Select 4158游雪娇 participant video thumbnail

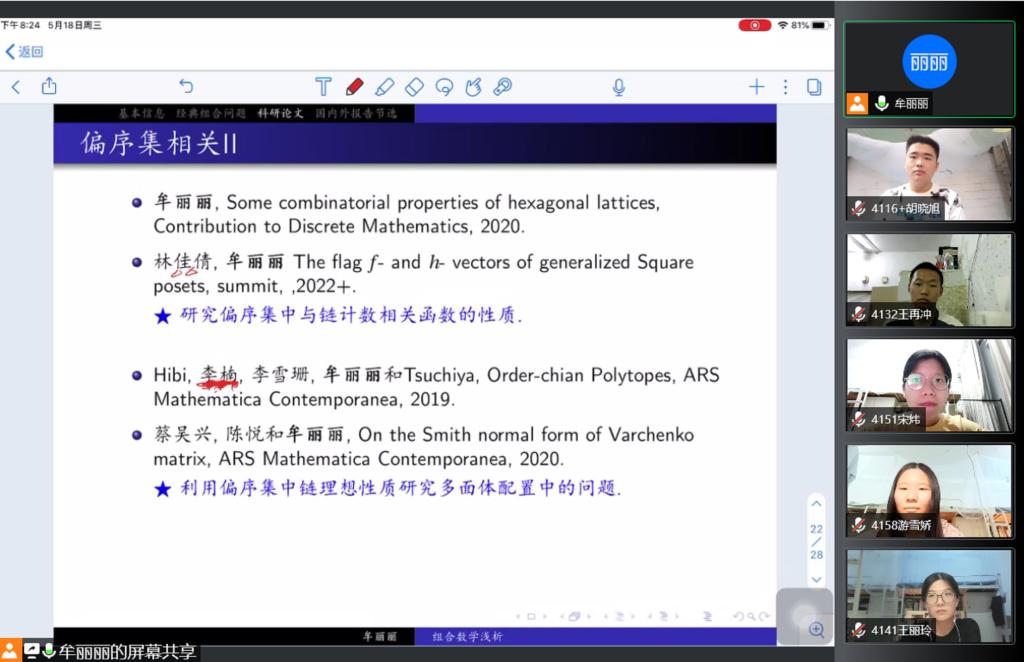[x=929, y=490]
